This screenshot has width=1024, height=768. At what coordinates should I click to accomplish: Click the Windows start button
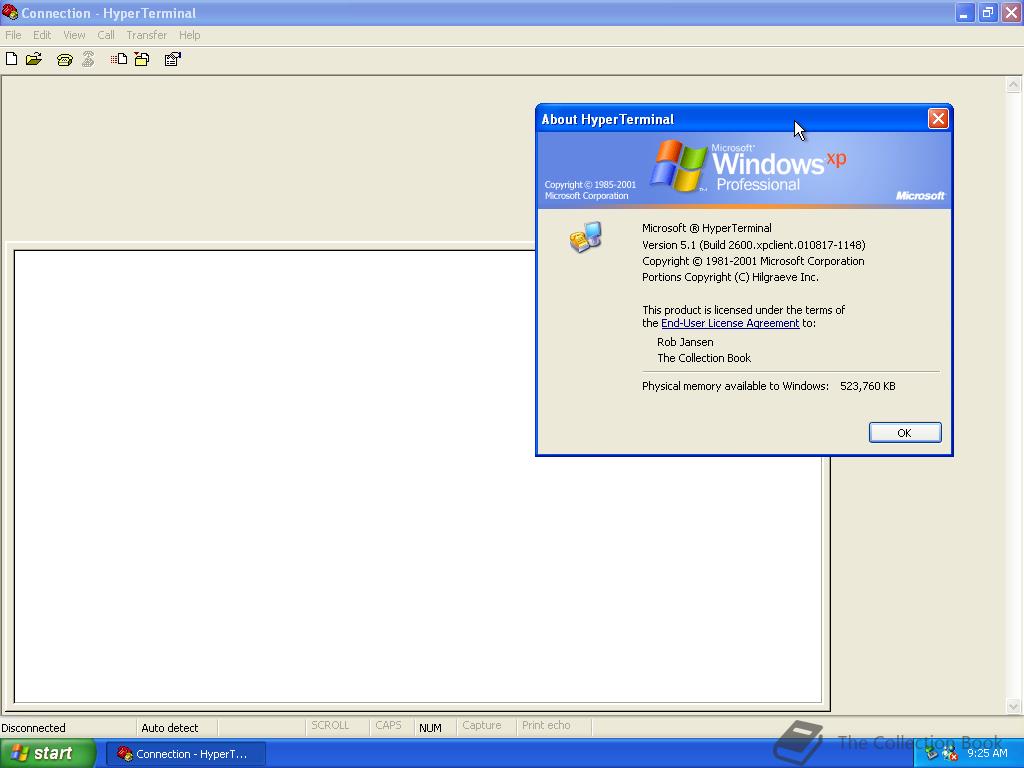47,754
